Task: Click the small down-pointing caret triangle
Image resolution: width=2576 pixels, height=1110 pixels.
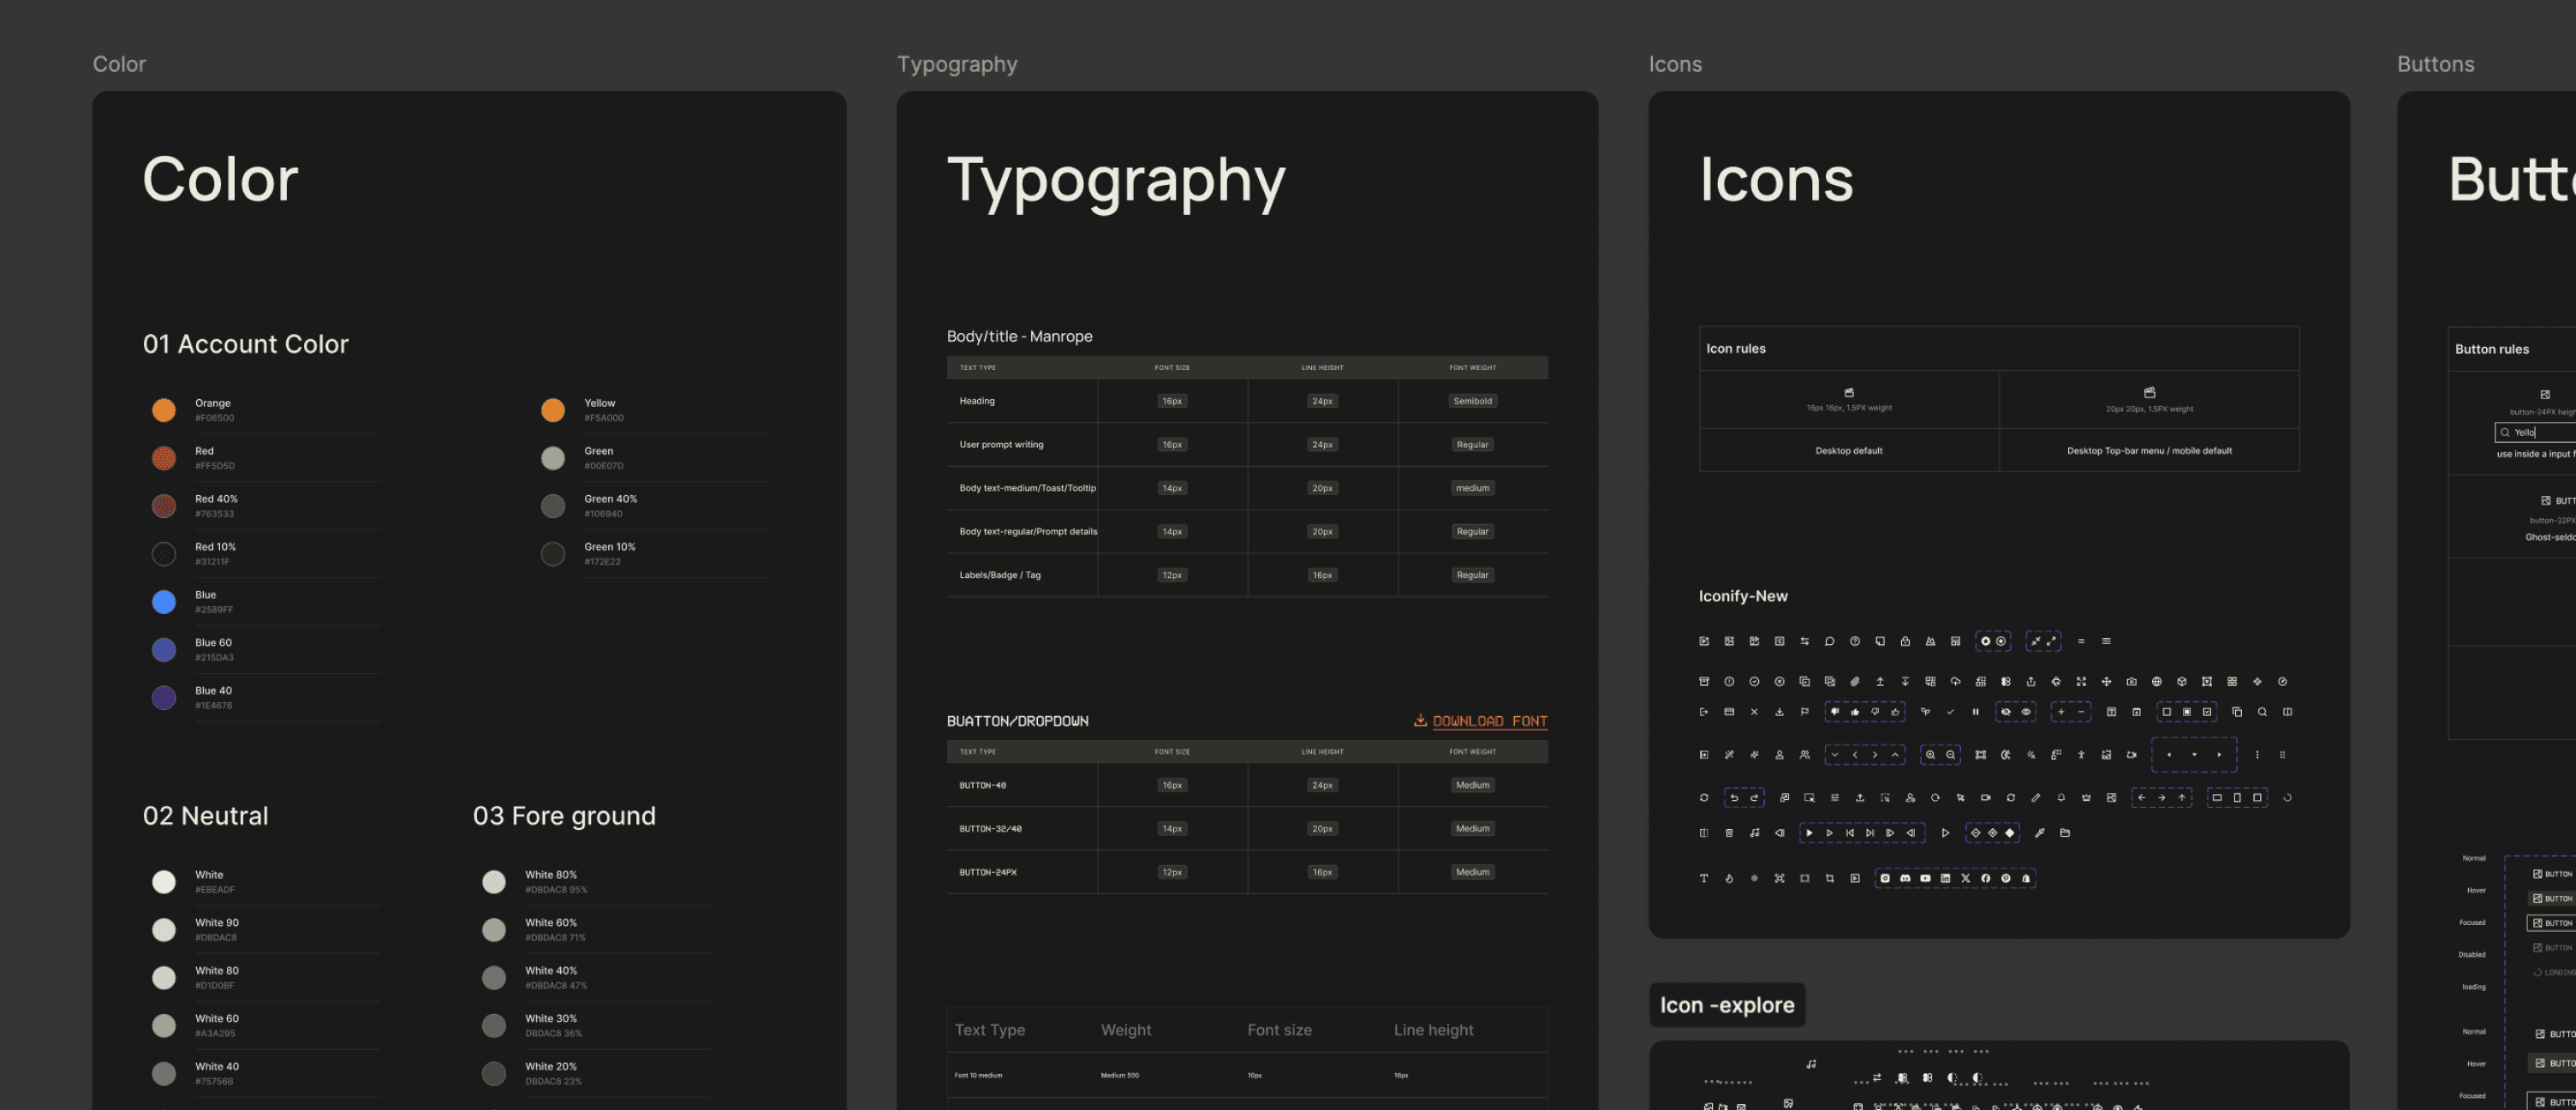Action: click(2194, 755)
